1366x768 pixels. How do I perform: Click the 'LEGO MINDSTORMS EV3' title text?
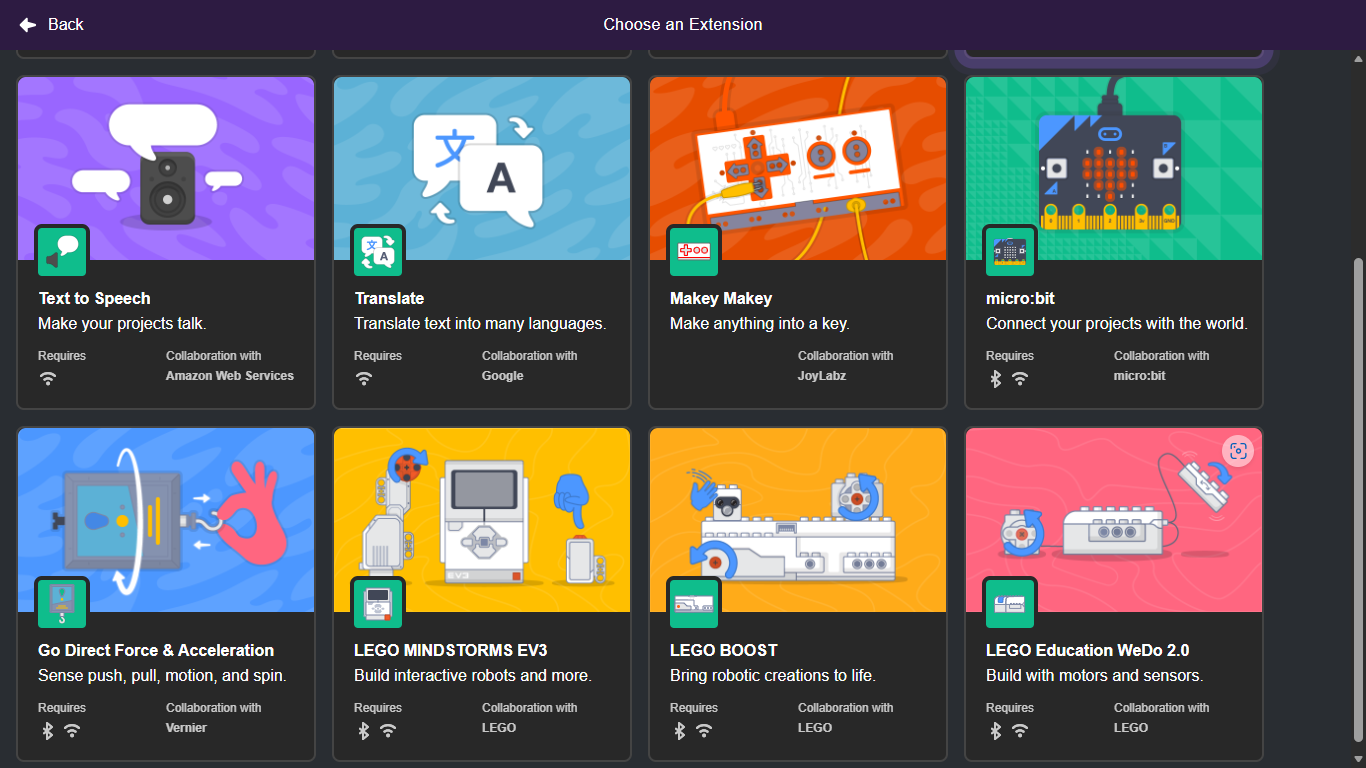(451, 650)
